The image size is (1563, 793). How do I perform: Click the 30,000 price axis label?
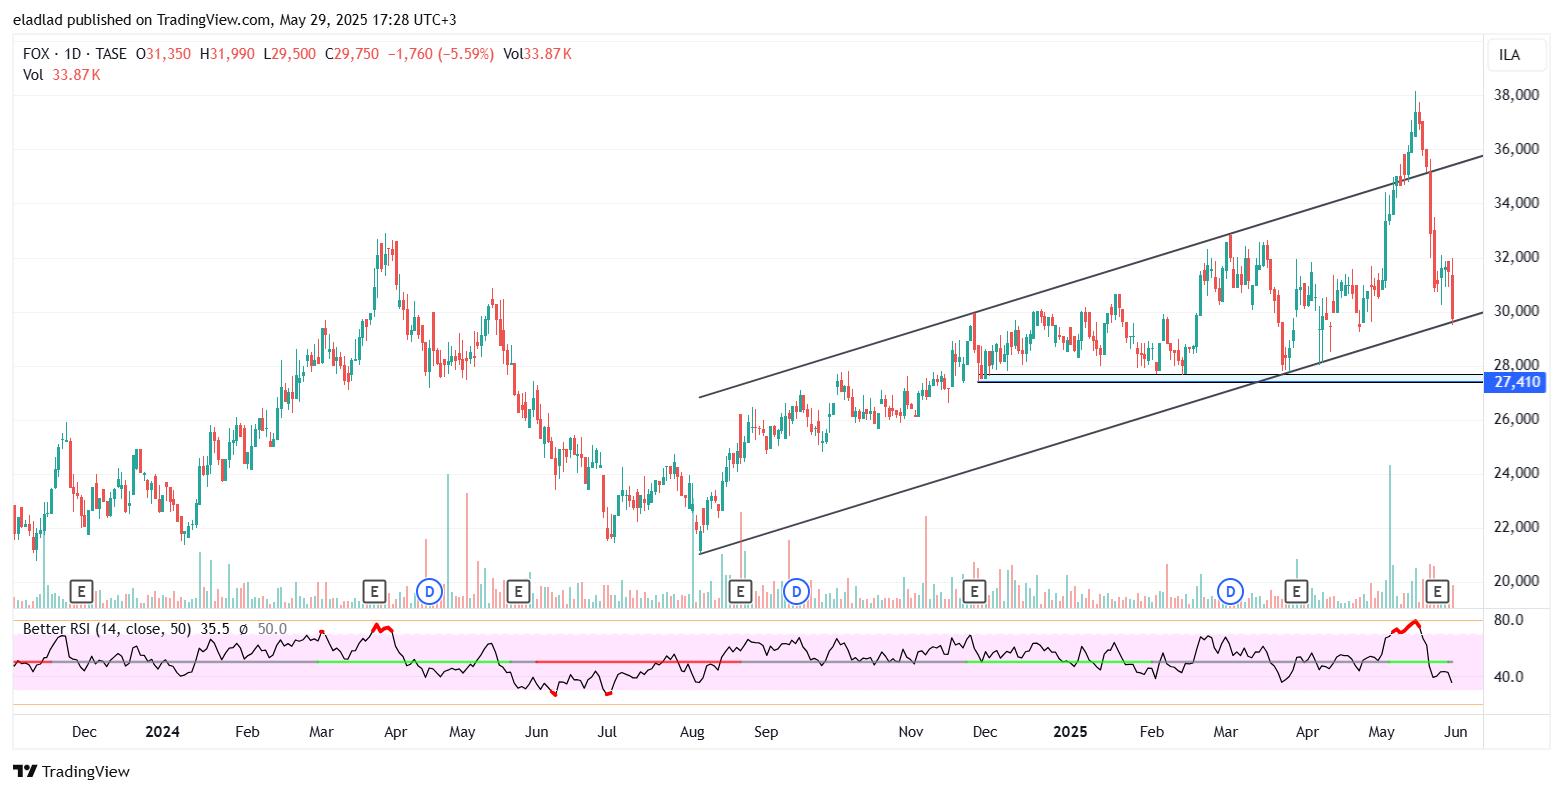[1515, 311]
